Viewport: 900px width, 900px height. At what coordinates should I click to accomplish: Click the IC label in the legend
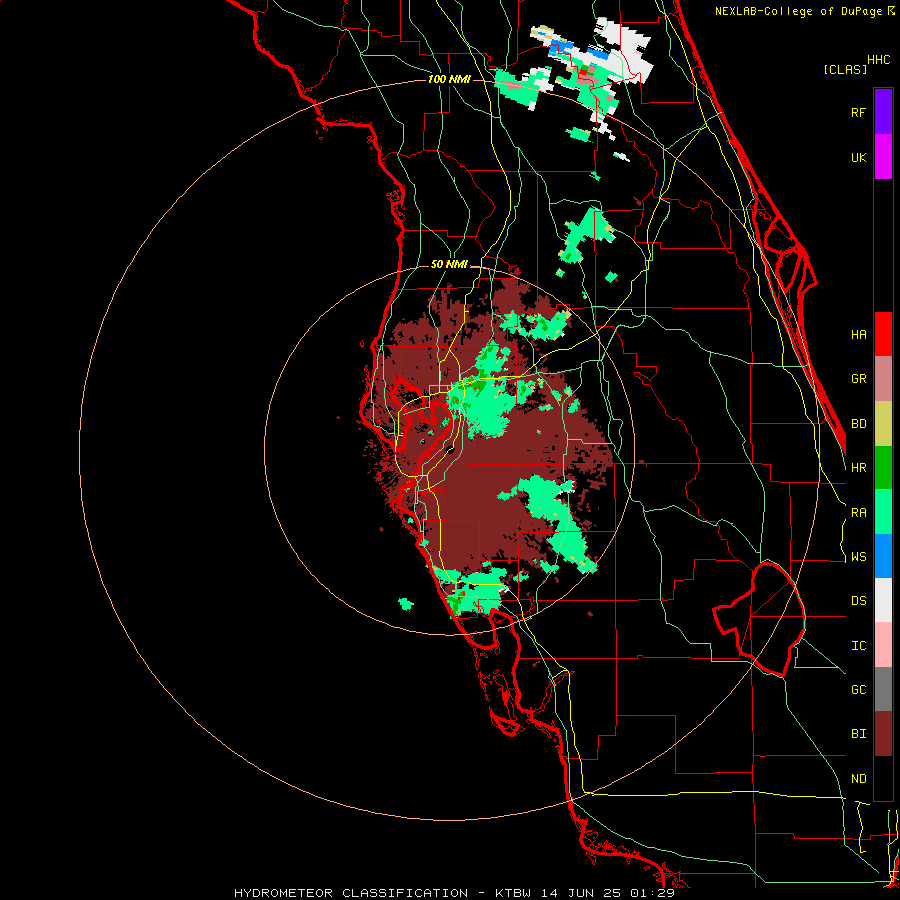click(x=858, y=646)
